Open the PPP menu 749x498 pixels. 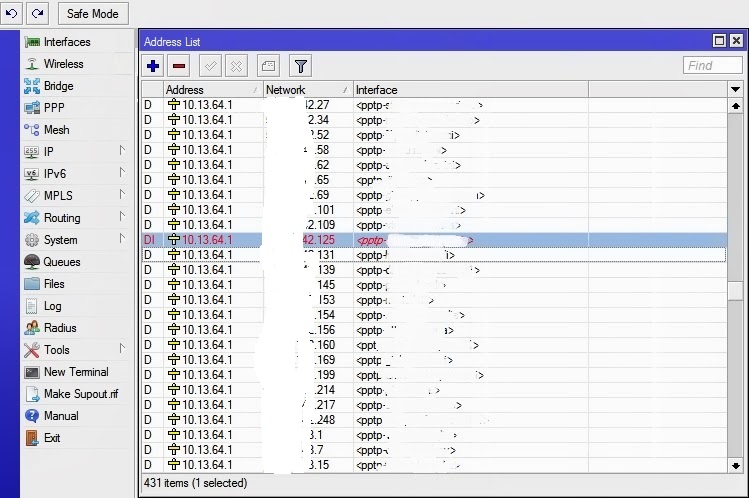click(54, 108)
